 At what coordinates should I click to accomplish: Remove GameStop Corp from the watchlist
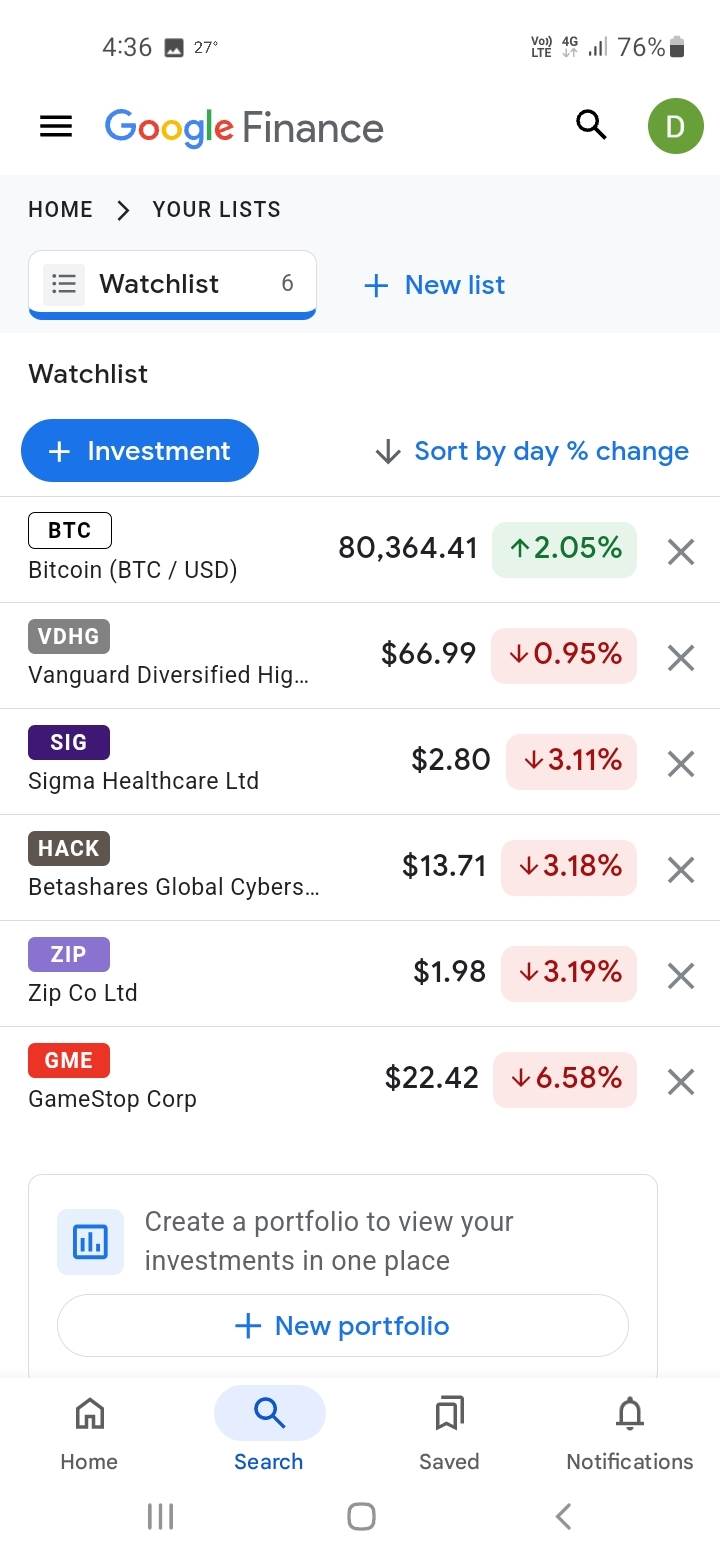680,1081
